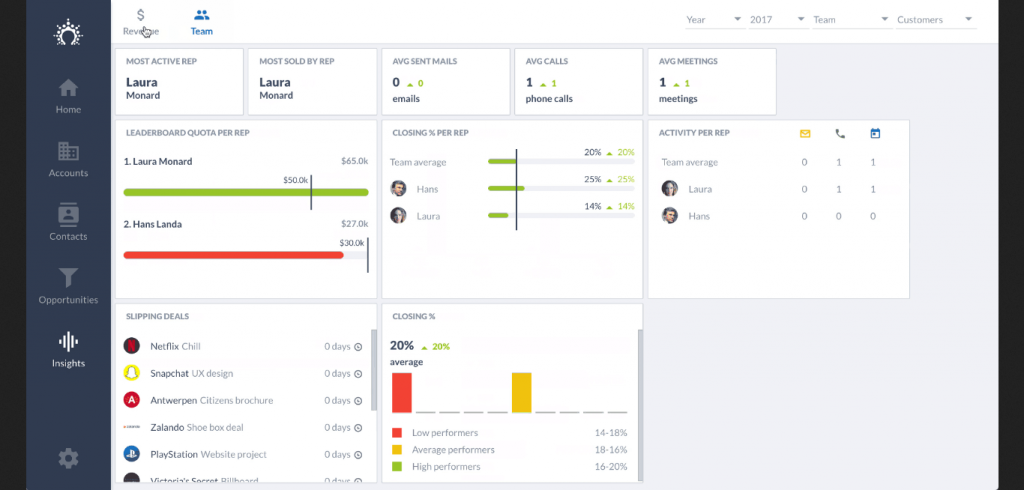Open the Team filter dropdown
The height and width of the screenshot is (490, 1024).
coord(852,20)
